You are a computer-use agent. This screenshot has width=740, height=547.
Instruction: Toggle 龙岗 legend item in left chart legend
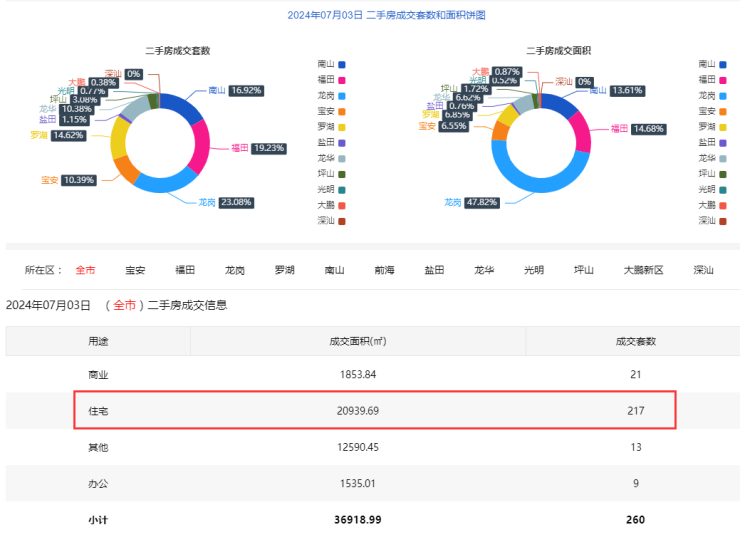click(343, 95)
